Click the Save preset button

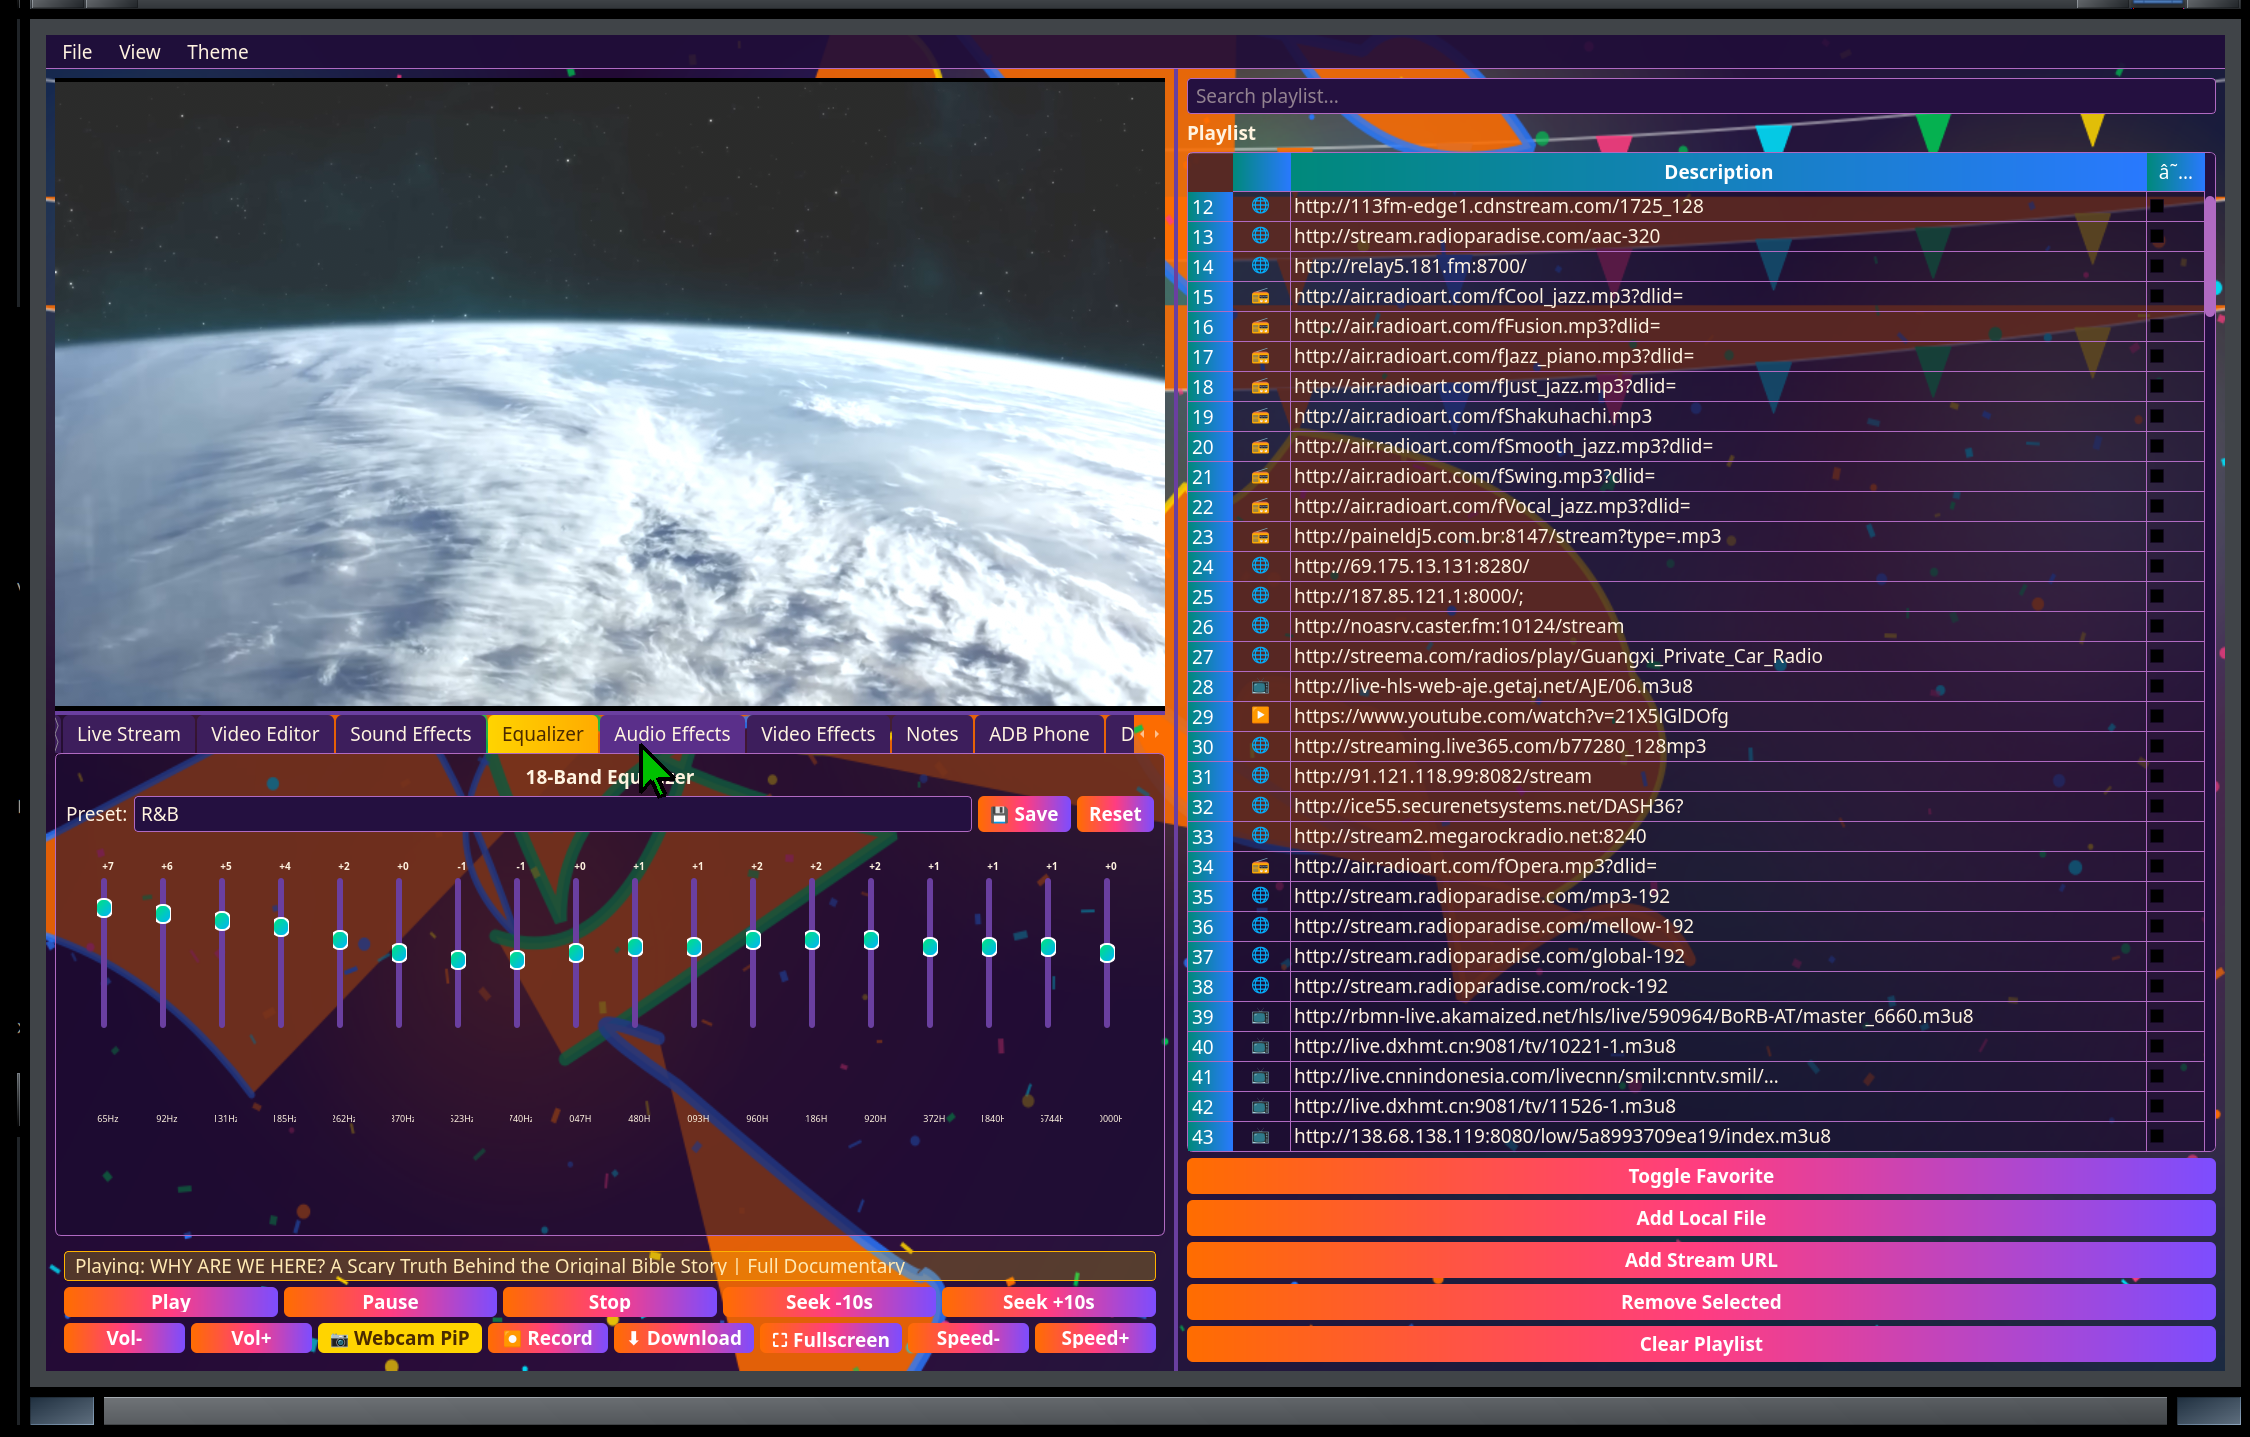coord(1024,814)
